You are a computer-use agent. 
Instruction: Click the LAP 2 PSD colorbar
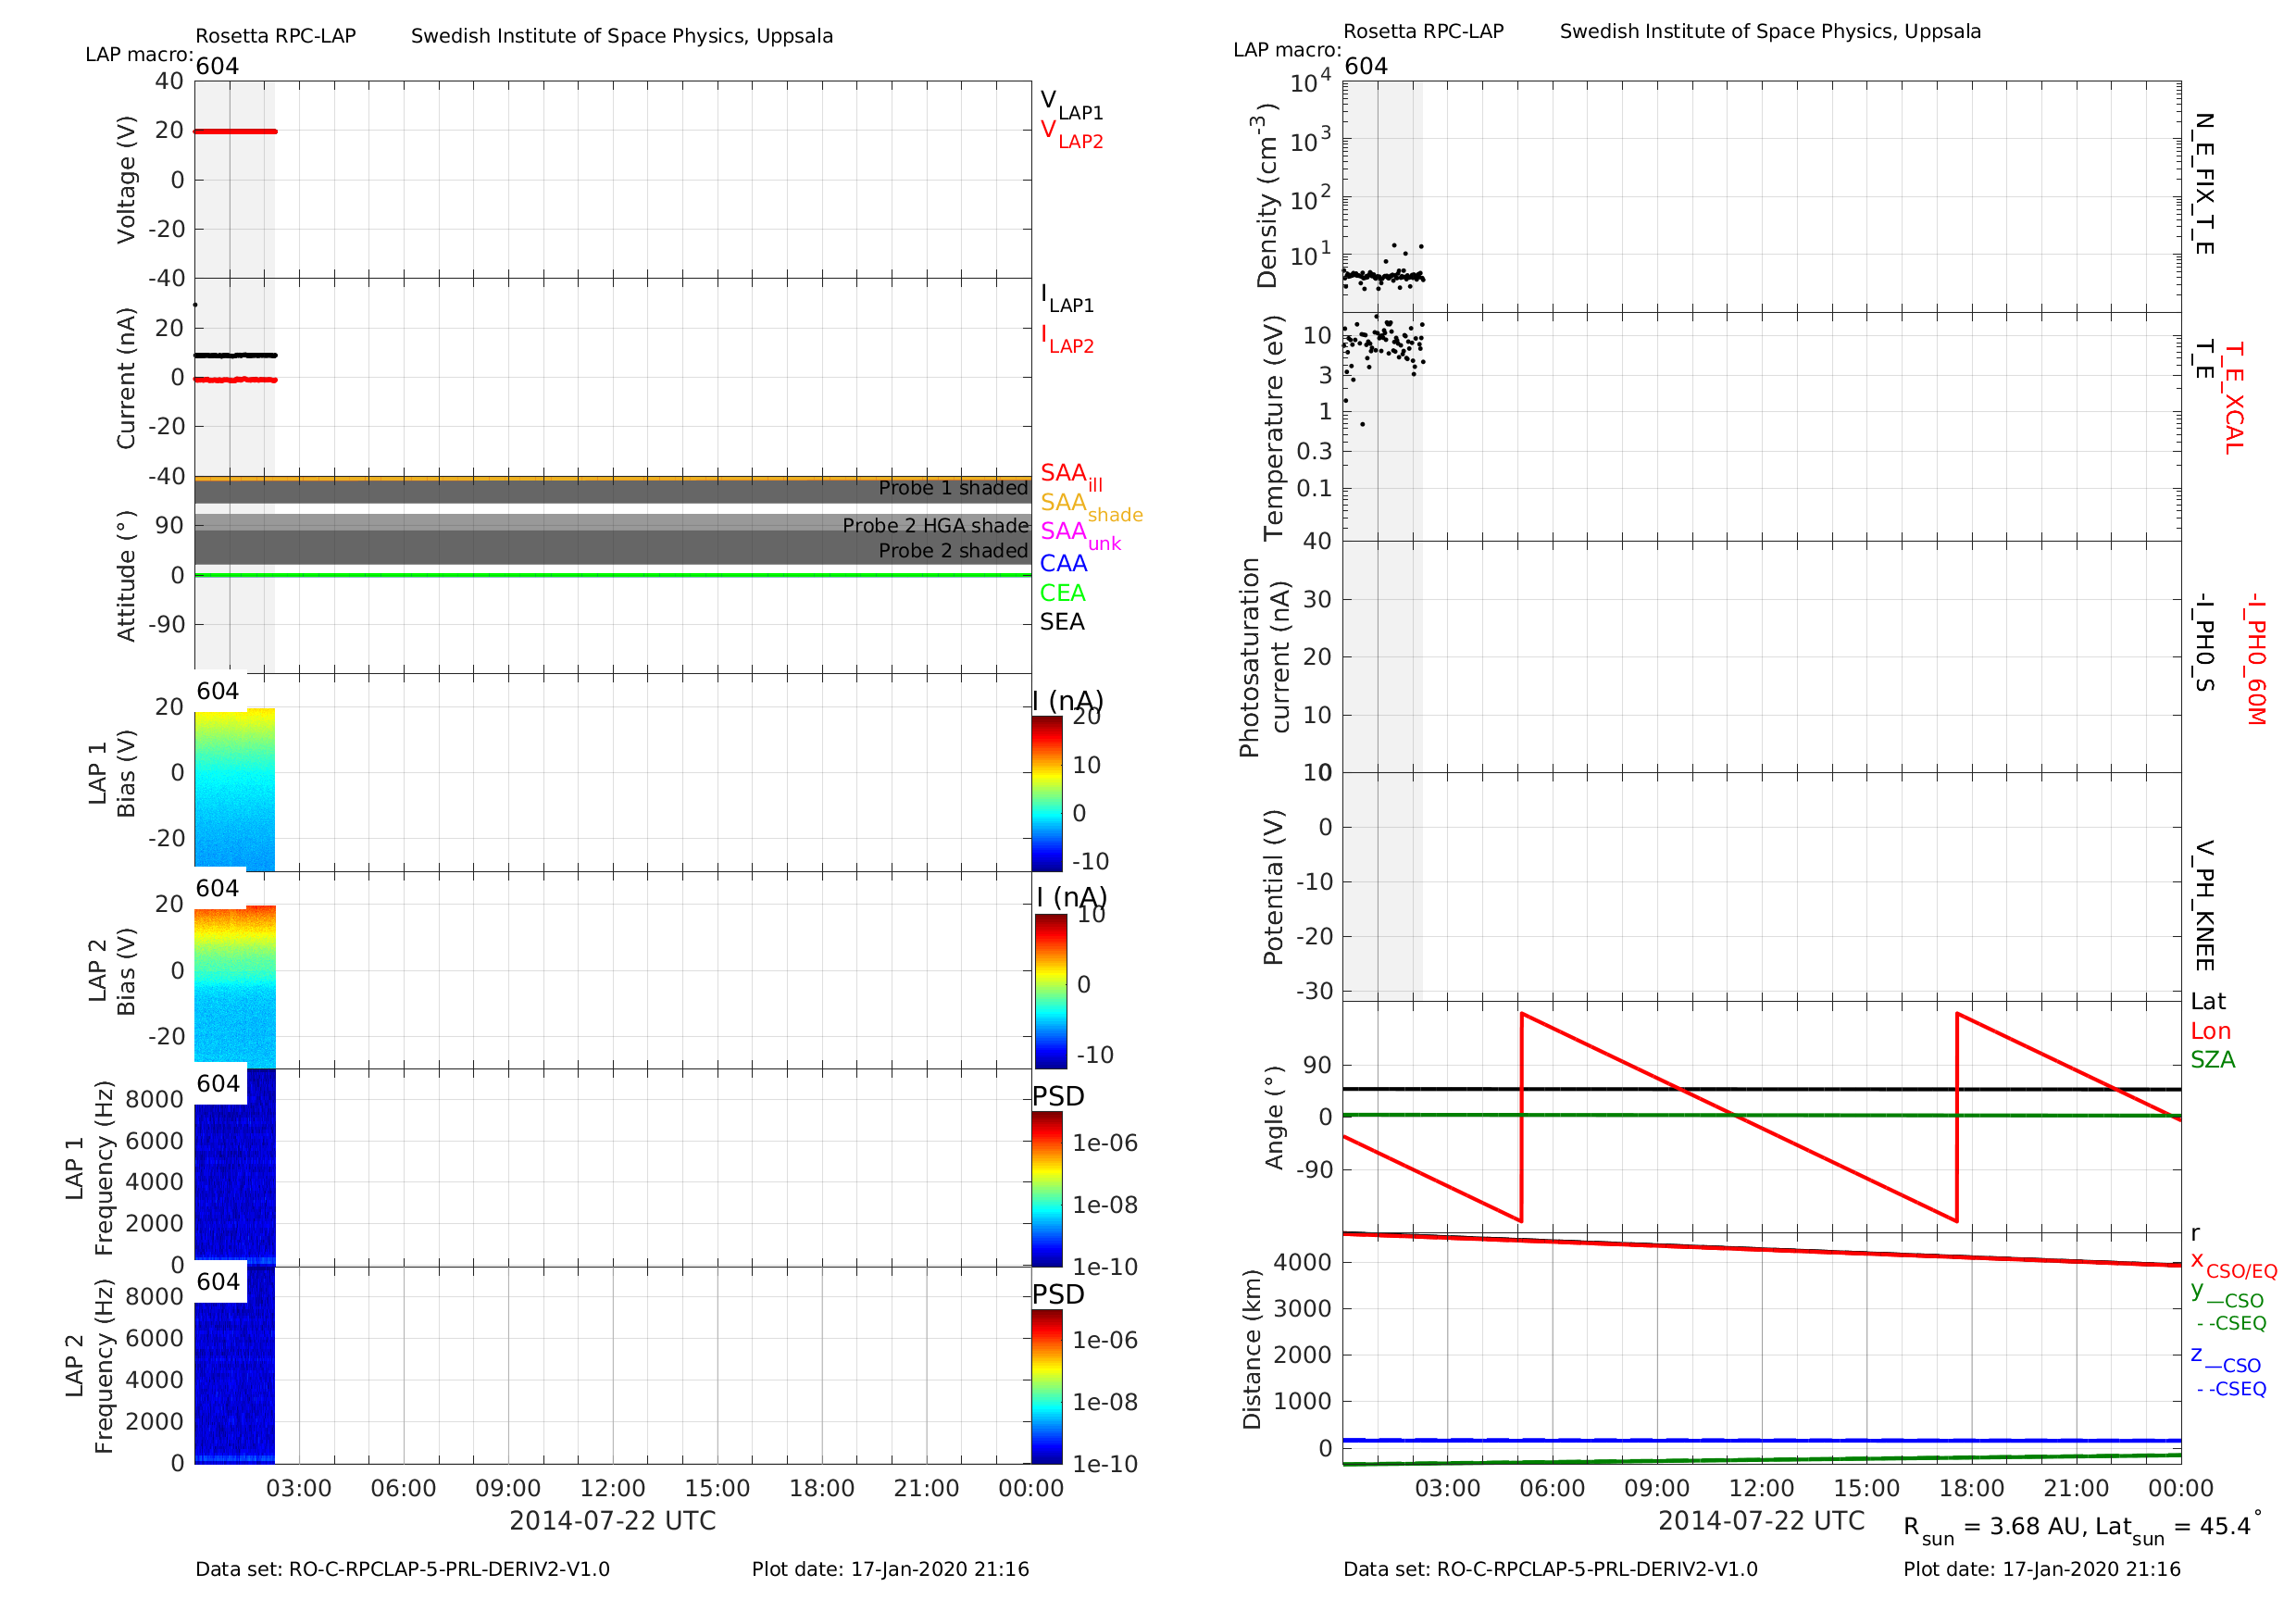tap(1046, 1386)
